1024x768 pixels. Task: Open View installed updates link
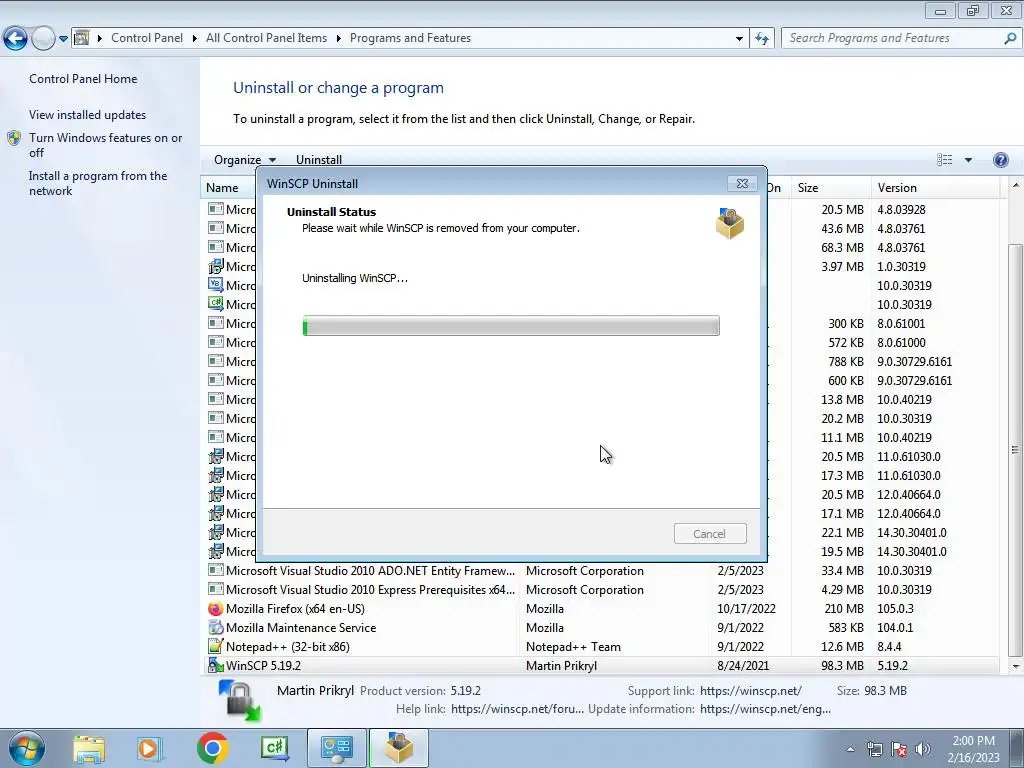coord(88,114)
